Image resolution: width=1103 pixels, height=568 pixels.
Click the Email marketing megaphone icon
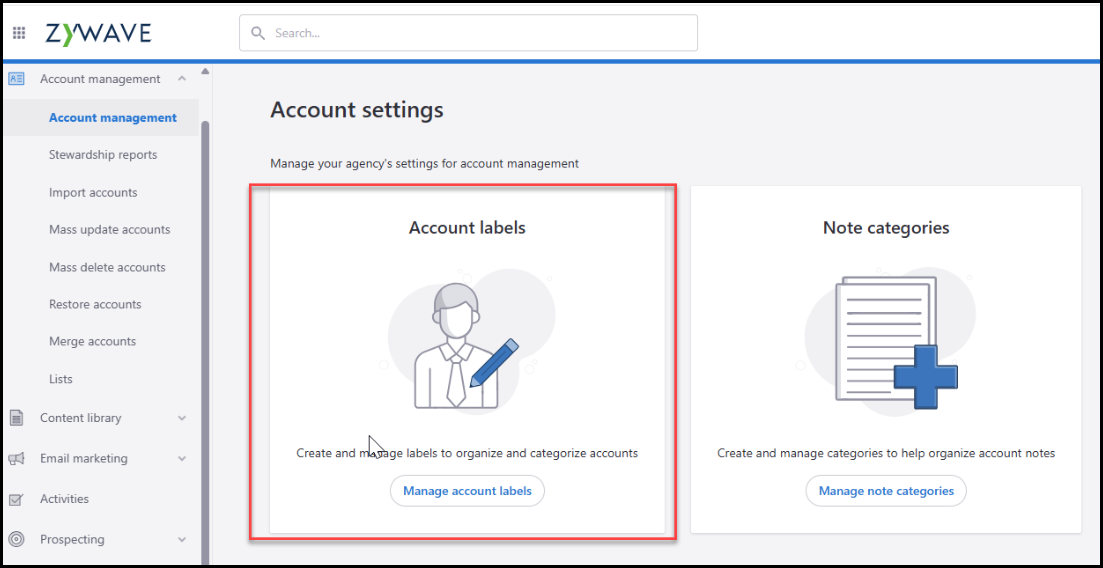click(16, 459)
